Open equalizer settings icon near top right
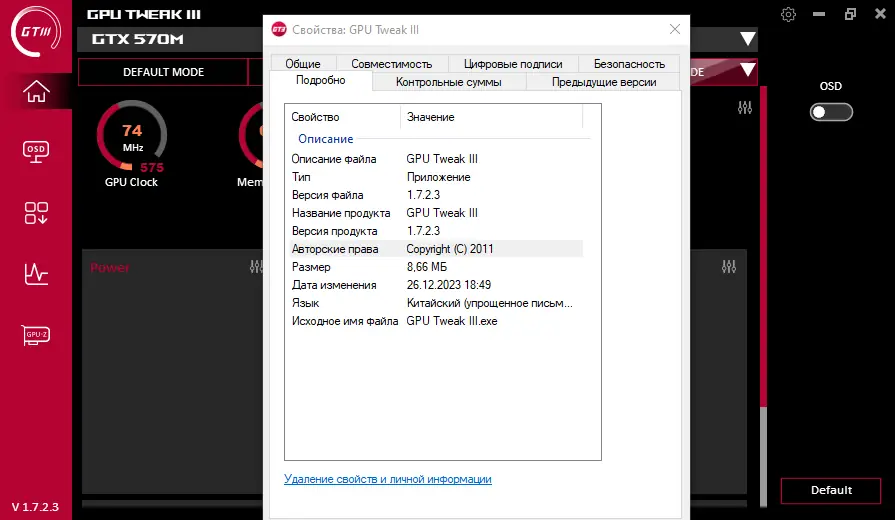 coord(744,107)
